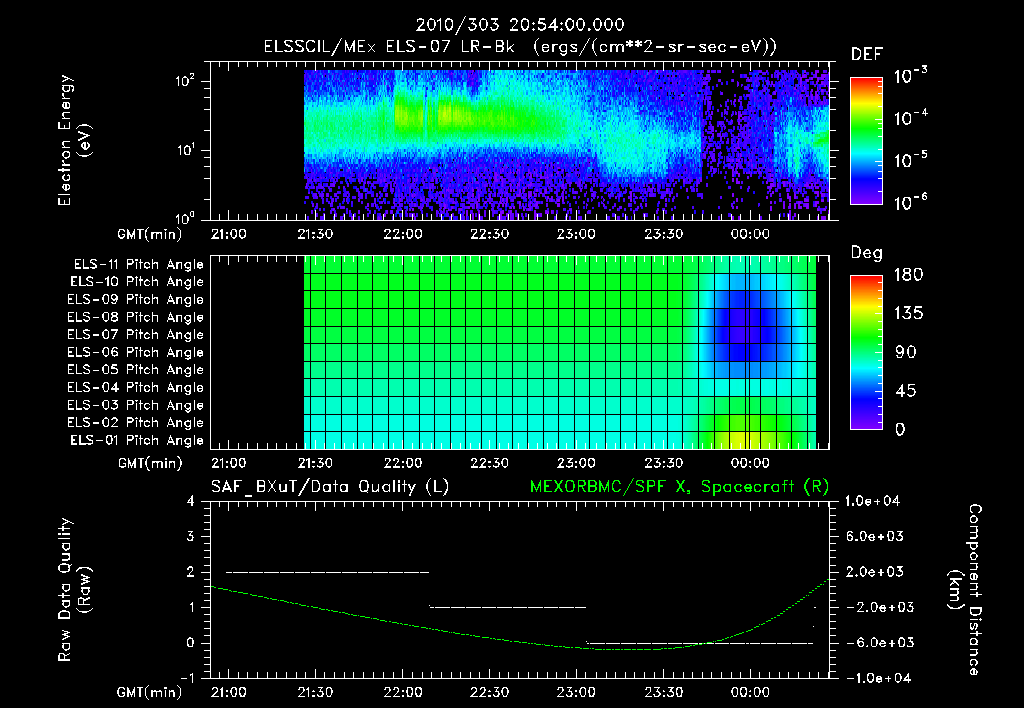Click the "Electron Energy (eV)" axis label
The height and width of the screenshot is (708, 1024).
(74, 140)
